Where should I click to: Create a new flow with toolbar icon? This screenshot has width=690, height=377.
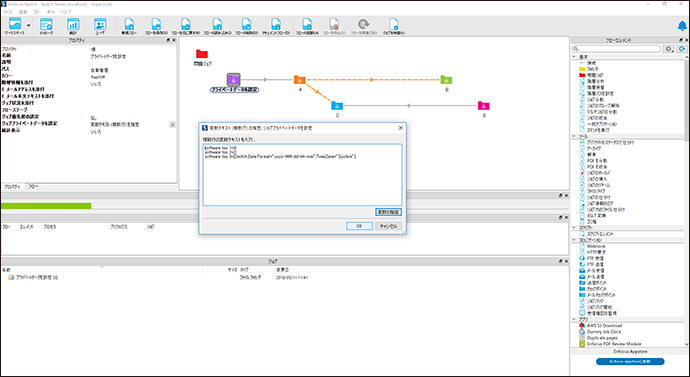pyautogui.click(x=129, y=26)
